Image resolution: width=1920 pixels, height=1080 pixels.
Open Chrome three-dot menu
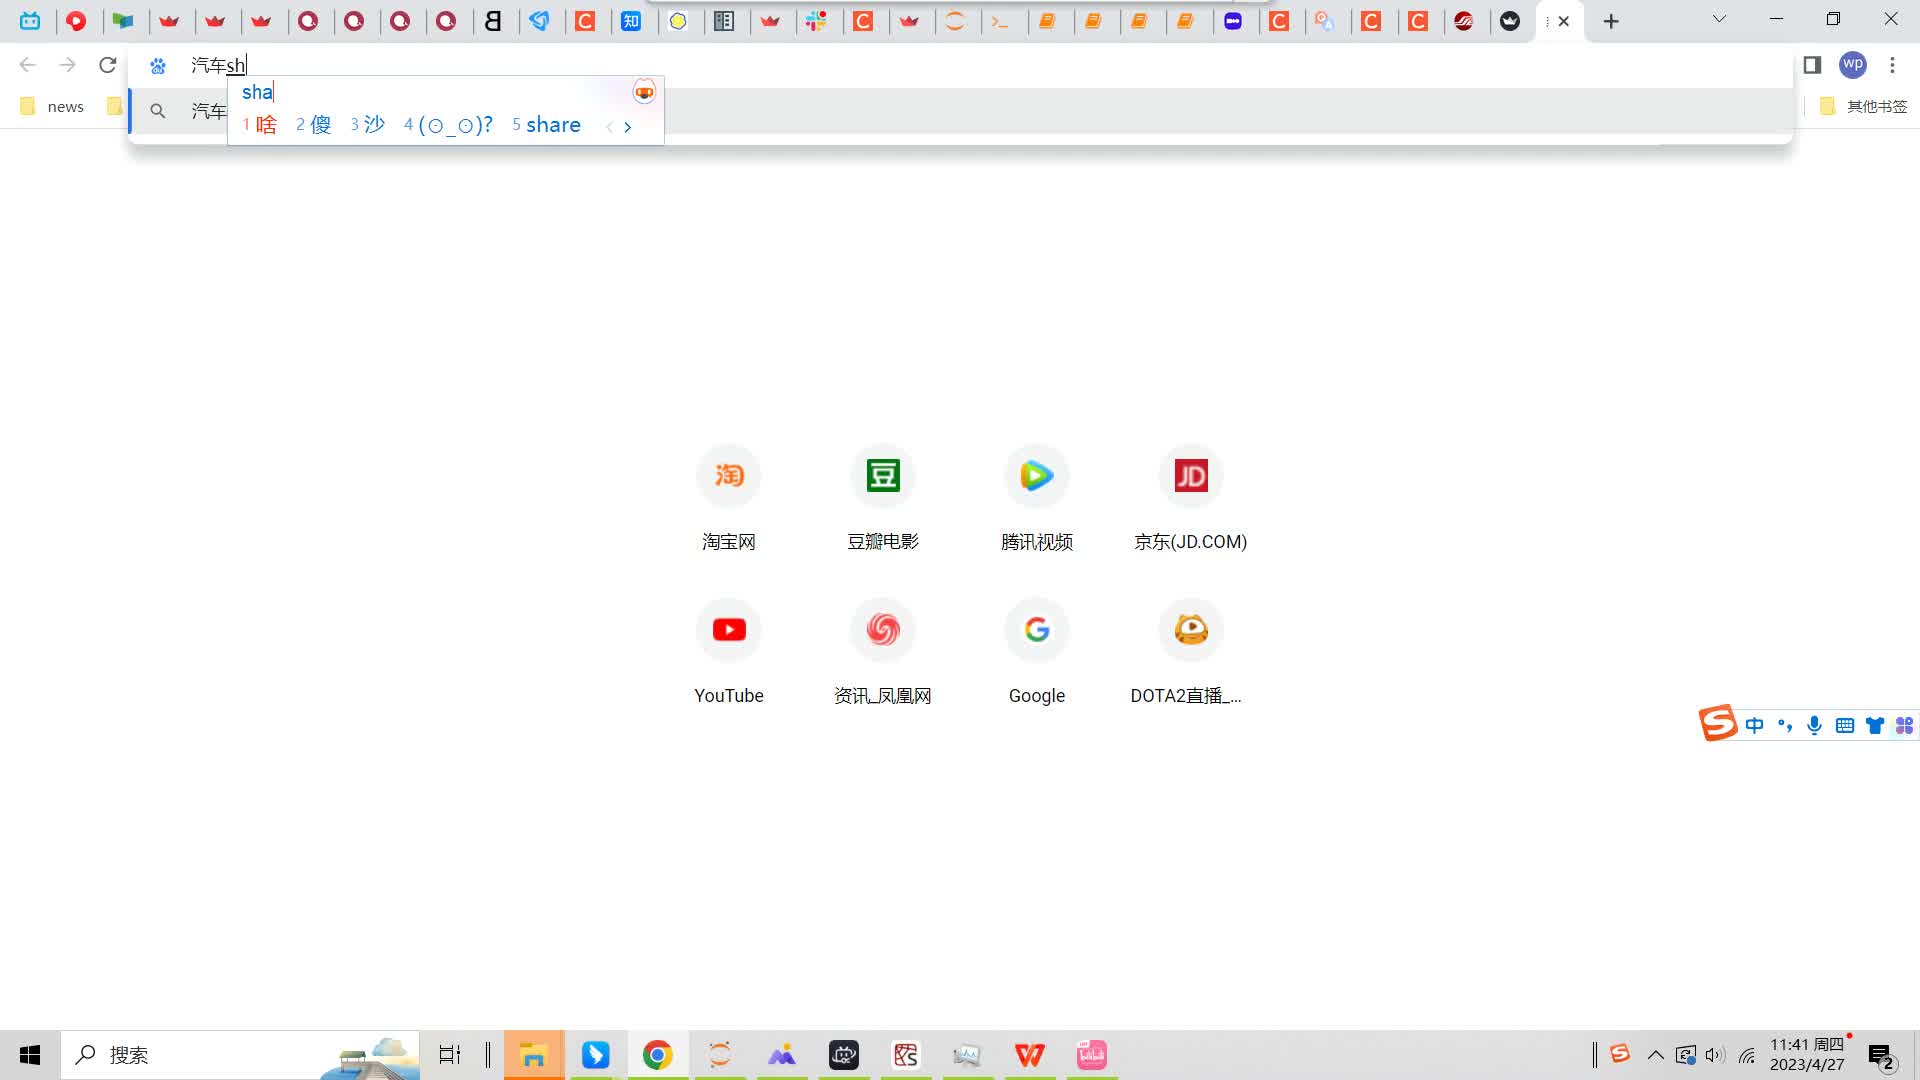click(1892, 65)
